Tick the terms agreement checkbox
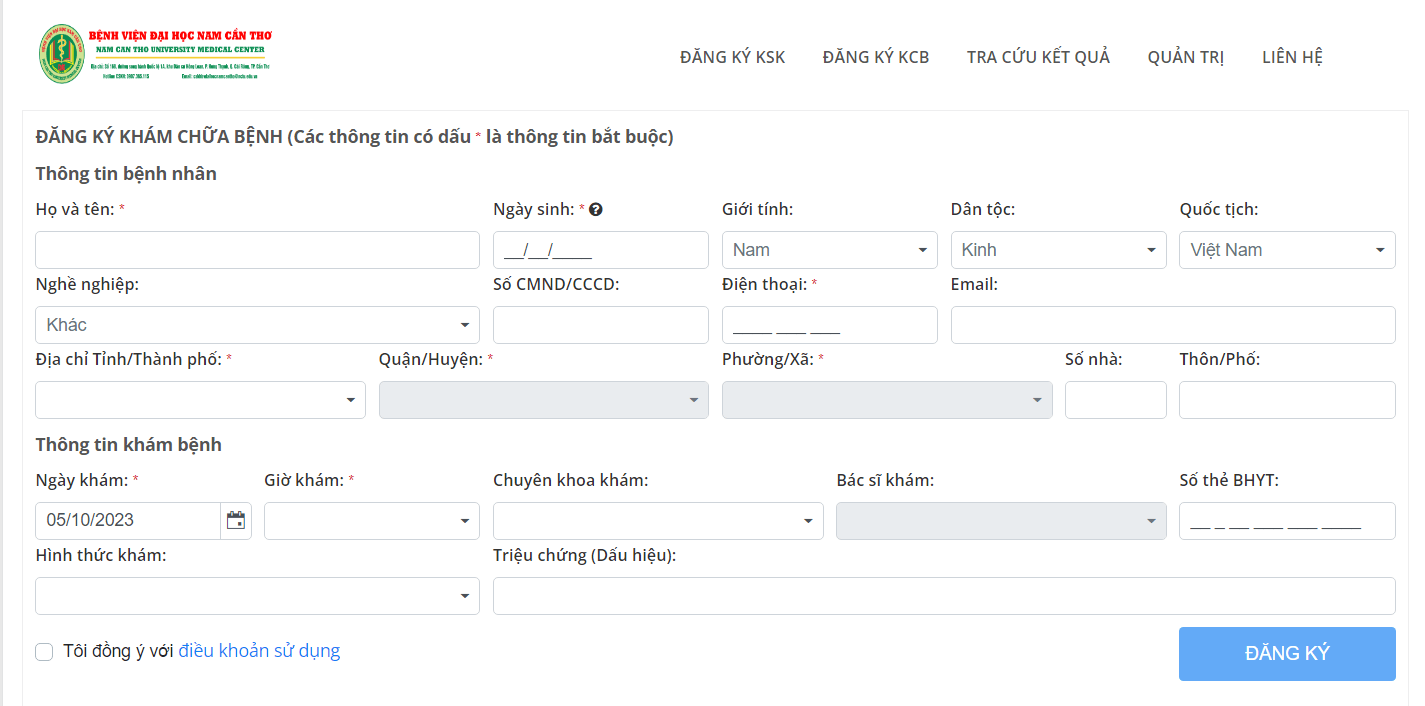 pos(44,652)
